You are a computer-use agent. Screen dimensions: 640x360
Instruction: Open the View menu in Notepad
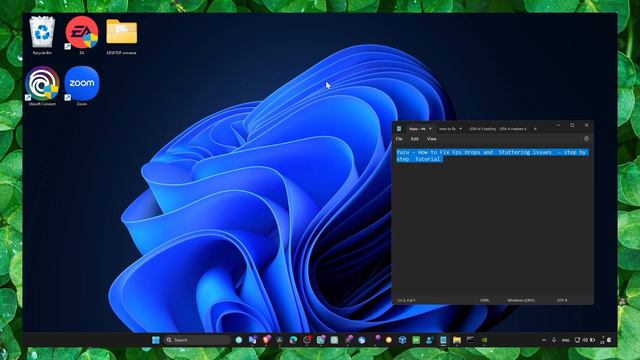[431, 139]
